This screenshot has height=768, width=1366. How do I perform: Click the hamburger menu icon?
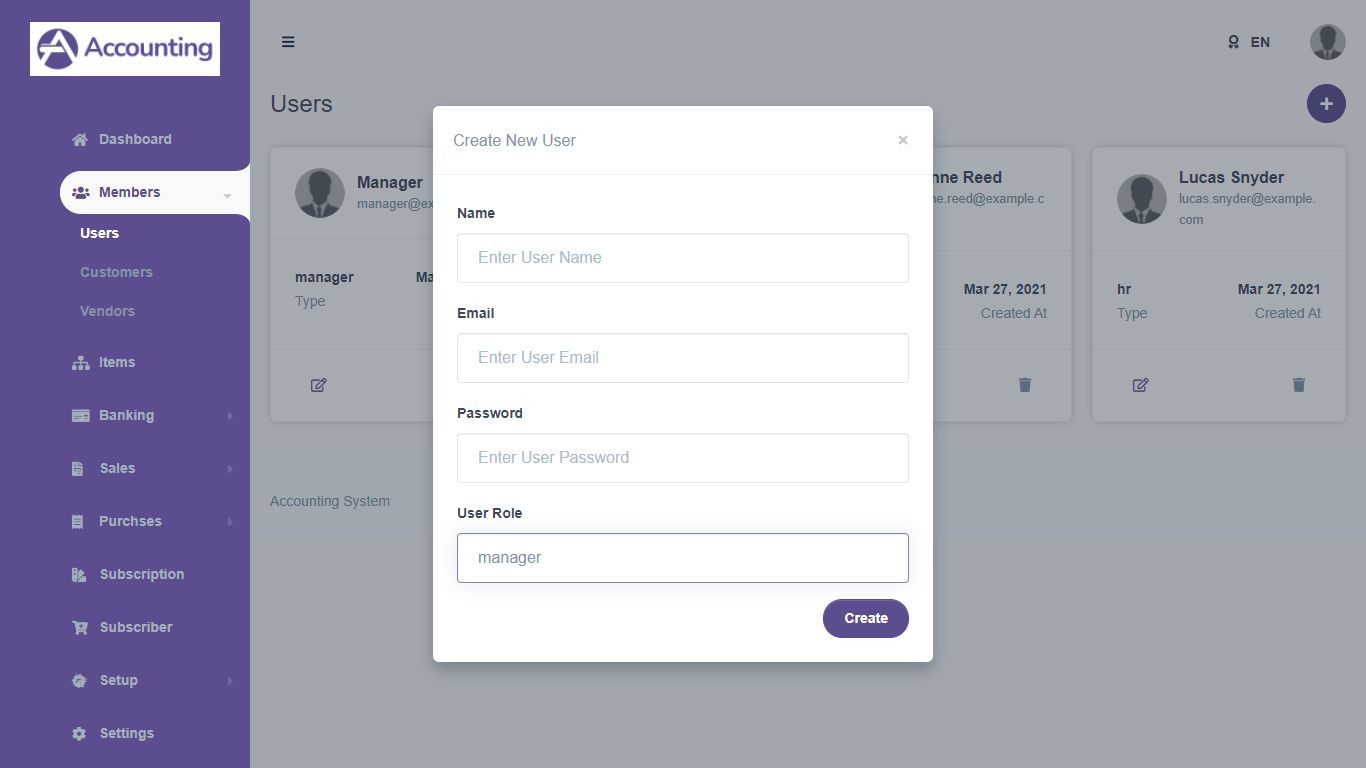point(288,42)
